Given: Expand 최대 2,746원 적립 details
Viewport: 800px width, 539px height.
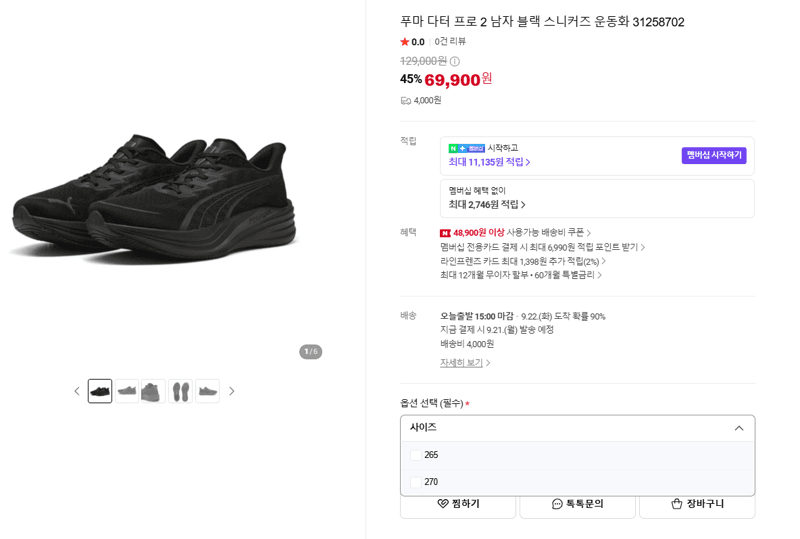Looking at the screenshot, I should (x=487, y=205).
